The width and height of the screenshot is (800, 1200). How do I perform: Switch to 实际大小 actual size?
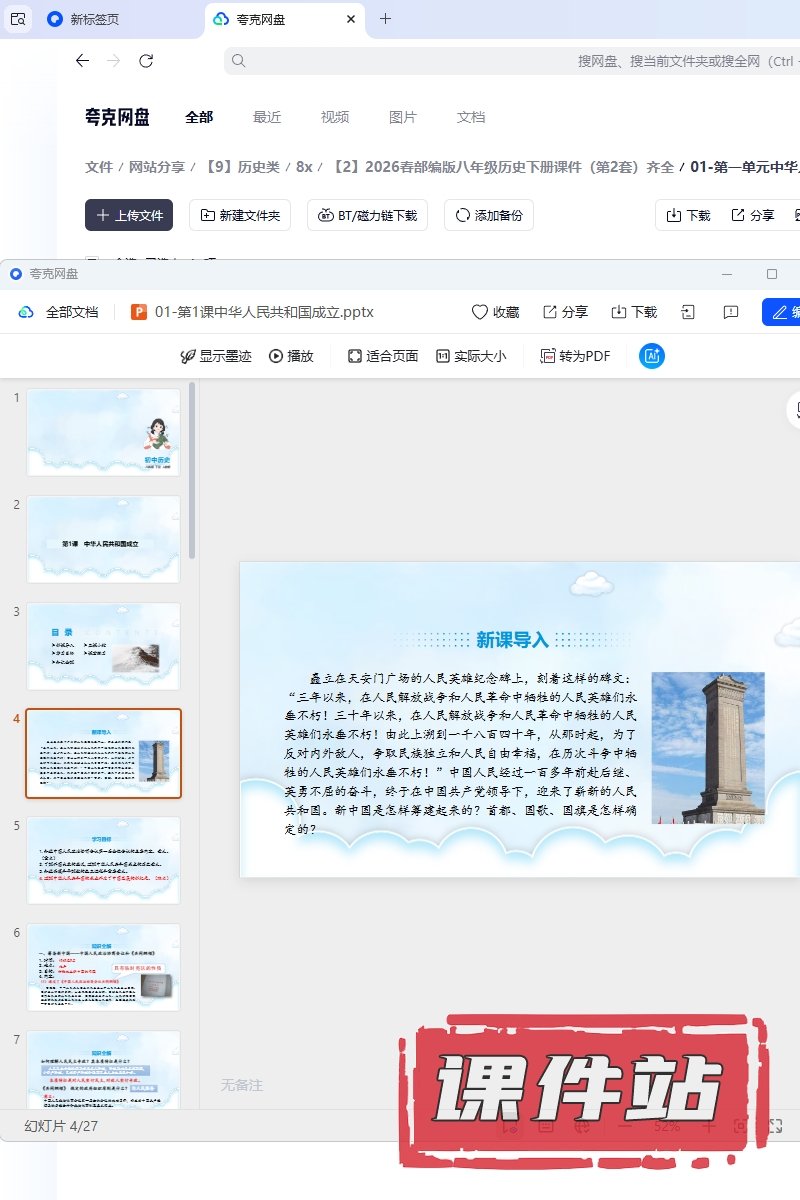point(471,356)
